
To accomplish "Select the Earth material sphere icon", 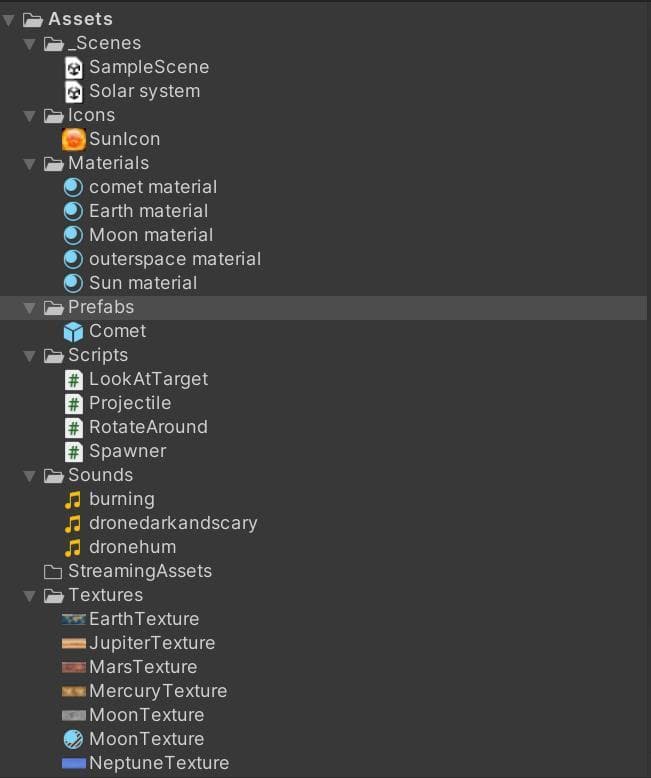I will pyautogui.click(x=73, y=211).
